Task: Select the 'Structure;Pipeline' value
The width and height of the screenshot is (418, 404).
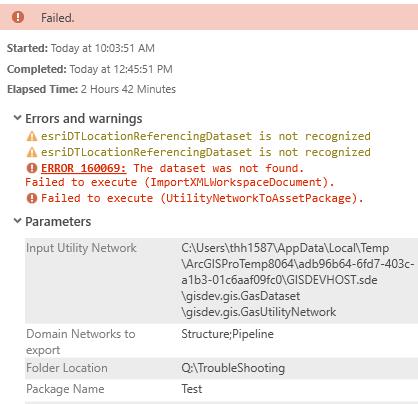Action: pos(227,334)
